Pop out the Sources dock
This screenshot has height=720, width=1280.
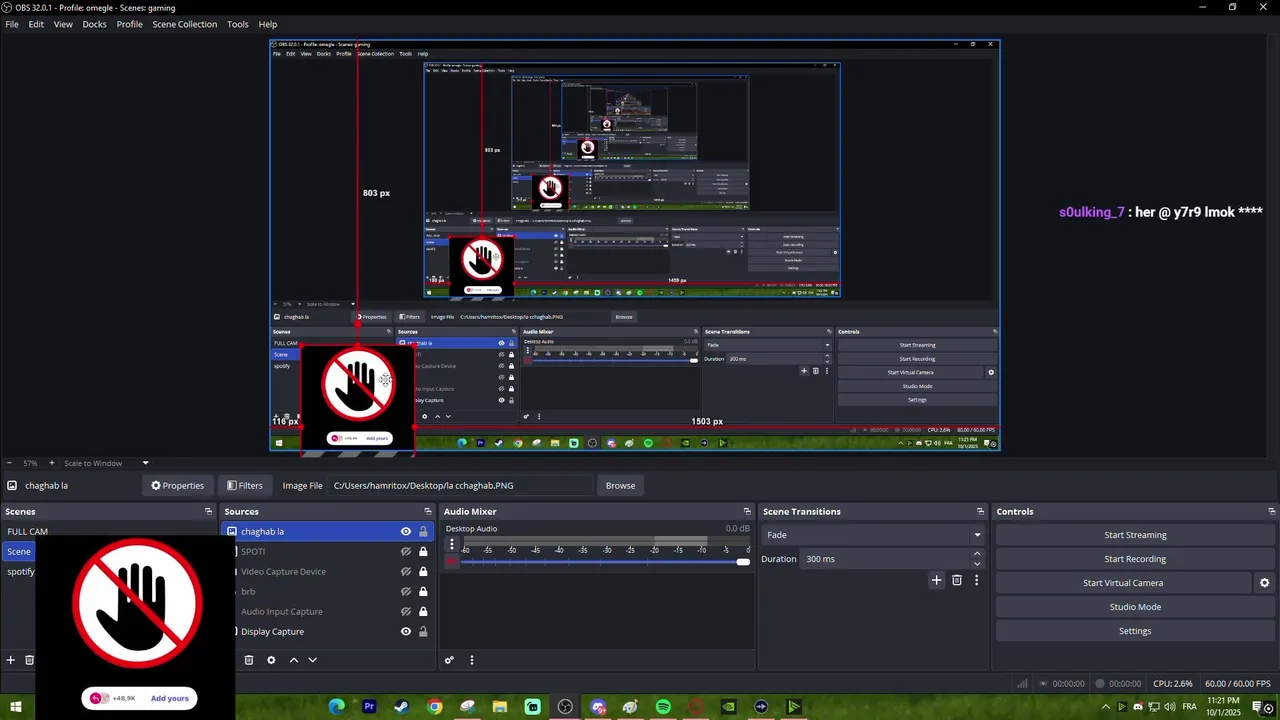tap(427, 512)
